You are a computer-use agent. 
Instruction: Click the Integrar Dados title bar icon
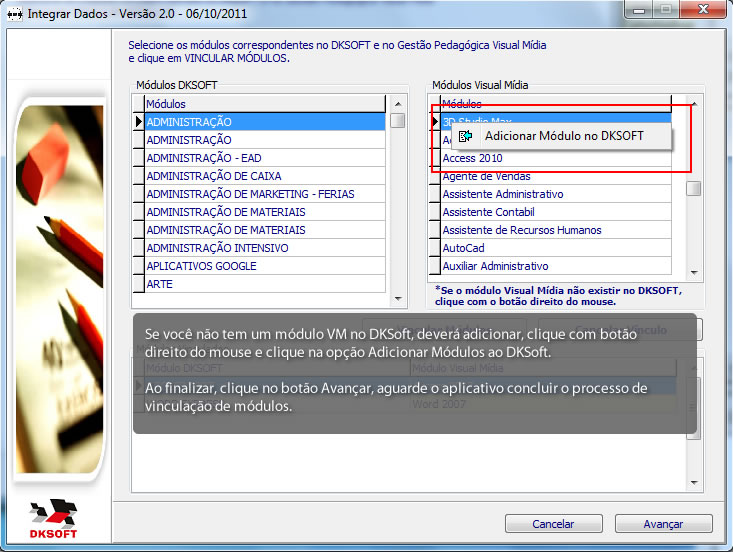click(15, 14)
